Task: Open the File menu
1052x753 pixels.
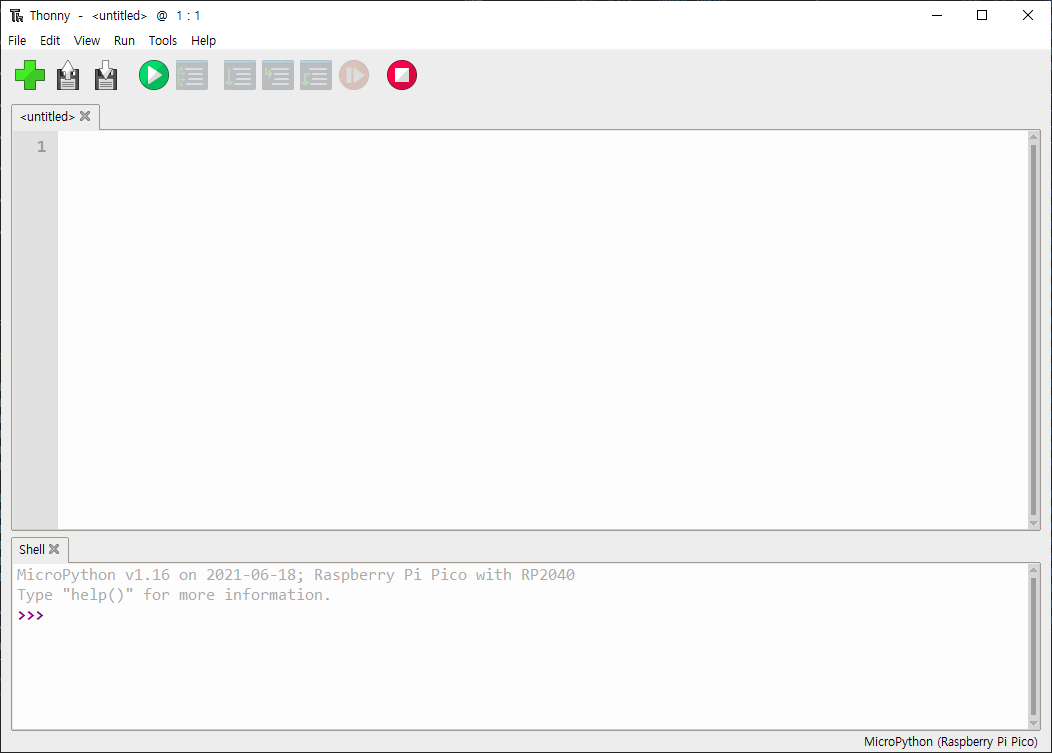Action: click(17, 41)
